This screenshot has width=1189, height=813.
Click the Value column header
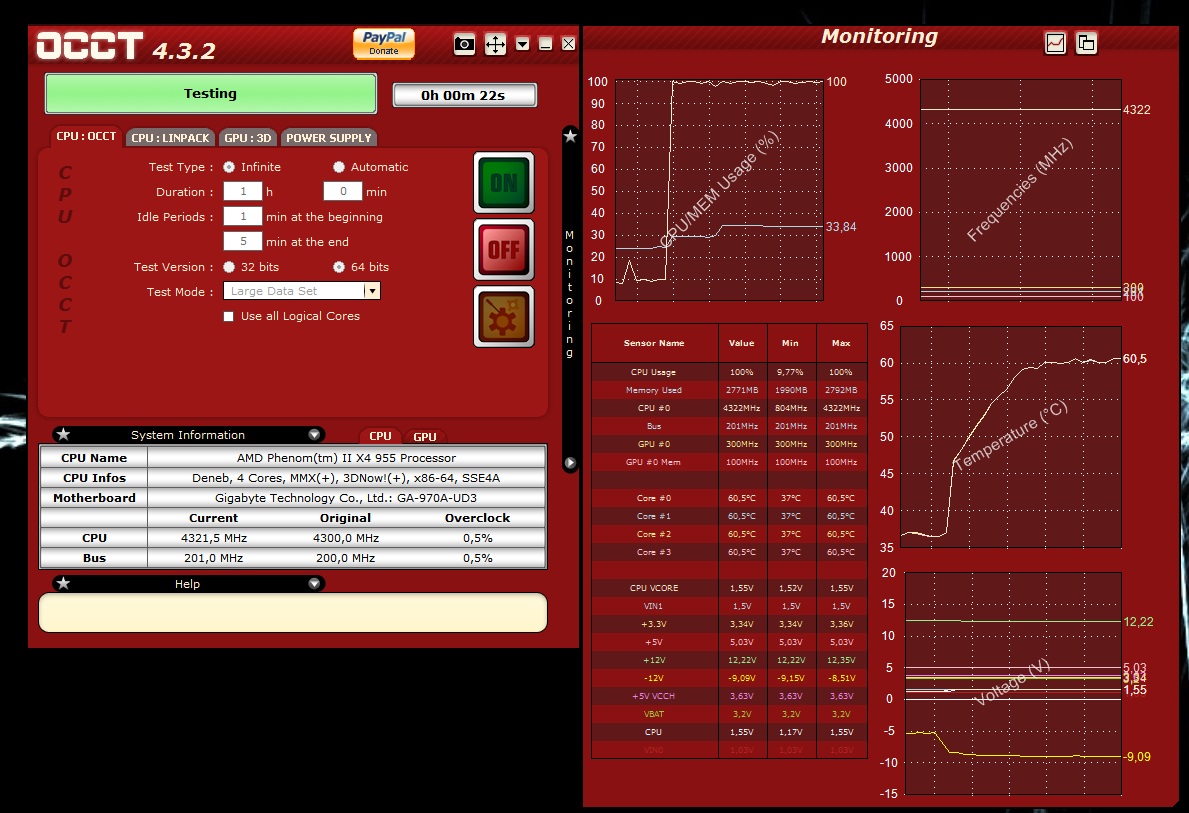pos(742,344)
